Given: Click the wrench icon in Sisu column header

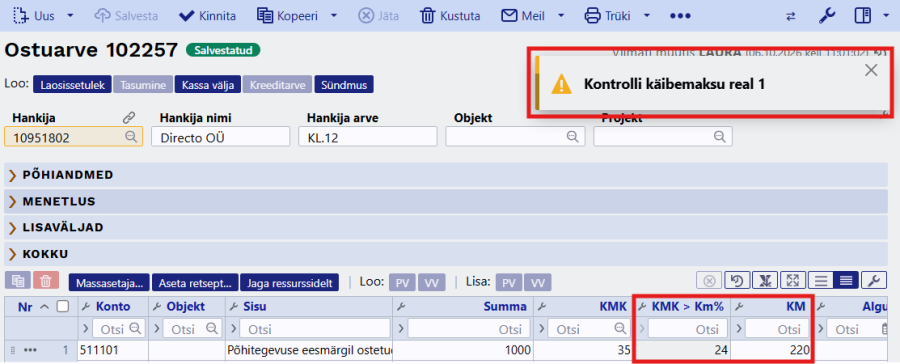Looking at the screenshot, I should coord(233,307).
